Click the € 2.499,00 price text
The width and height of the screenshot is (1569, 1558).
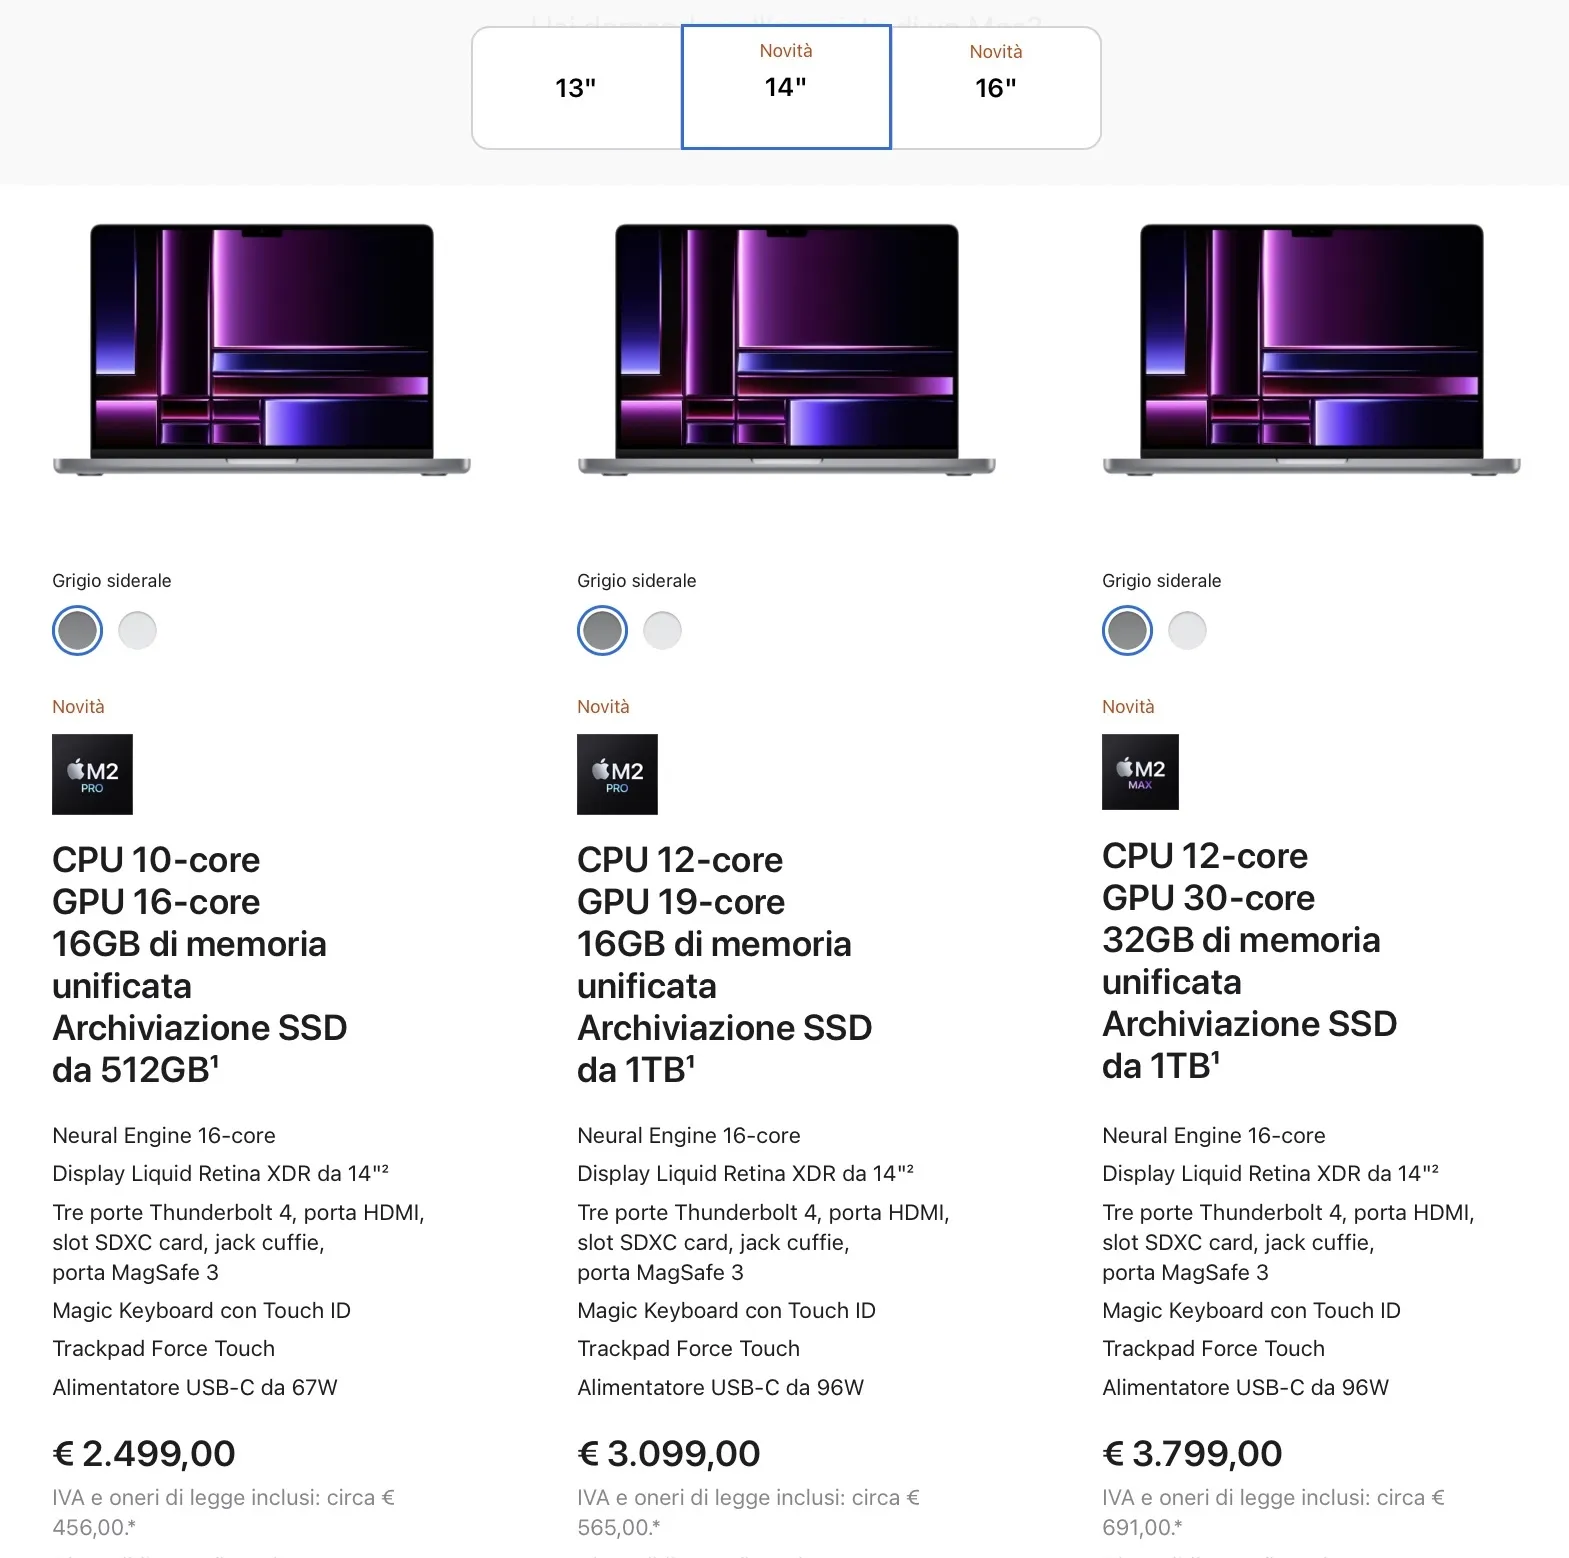pyautogui.click(x=143, y=1453)
